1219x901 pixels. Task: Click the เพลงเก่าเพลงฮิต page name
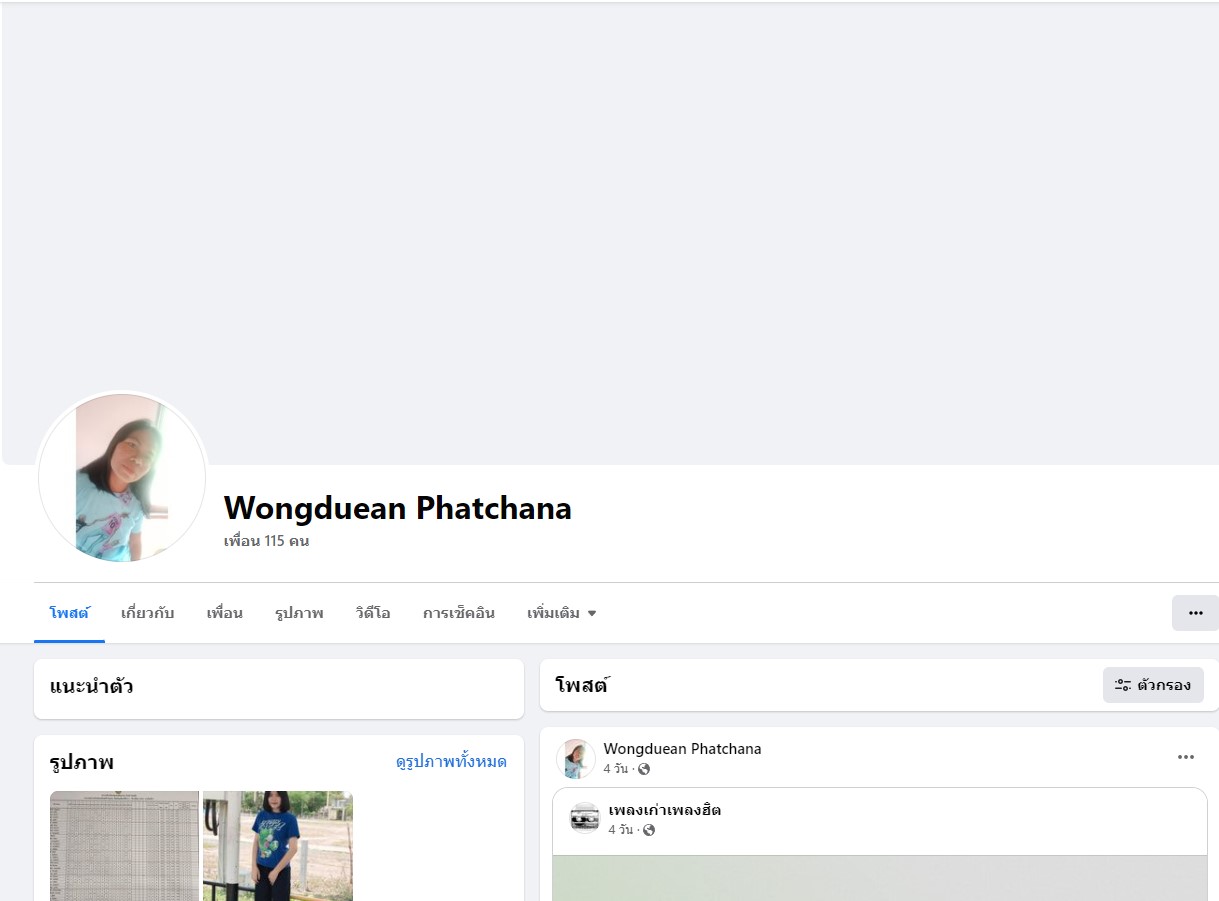[x=664, y=810]
